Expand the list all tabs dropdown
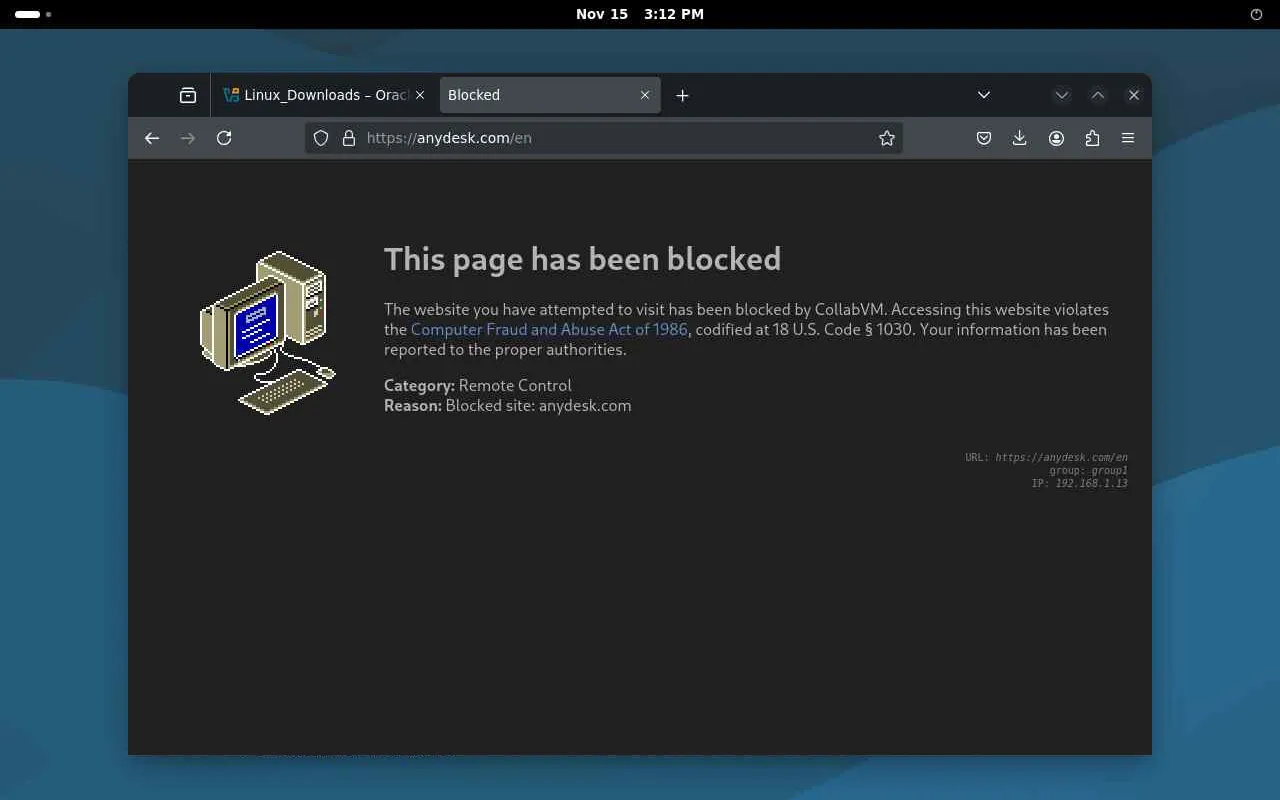The height and width of the screenshot is (800, 1280). pyautogui.click(x=984, y=95)
